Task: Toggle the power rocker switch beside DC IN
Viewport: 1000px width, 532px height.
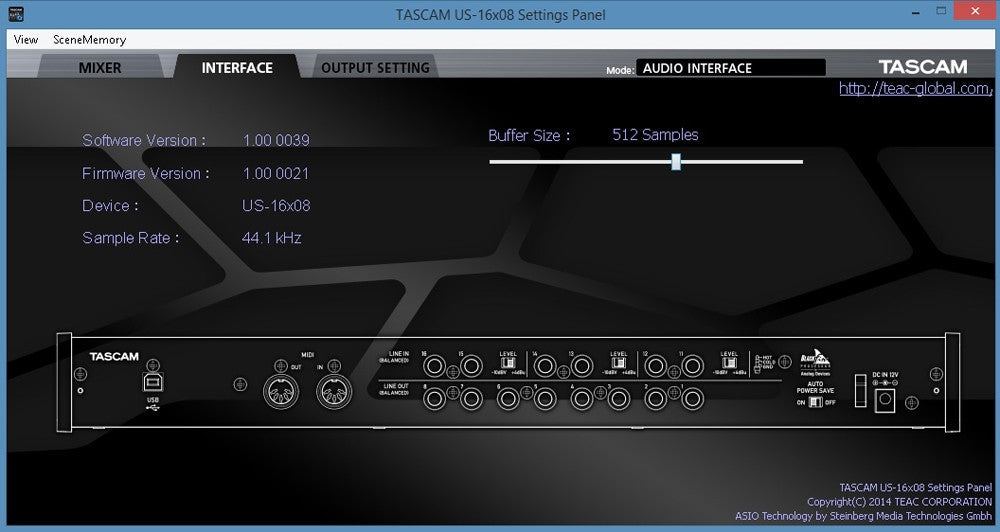Action: (858, 388)
